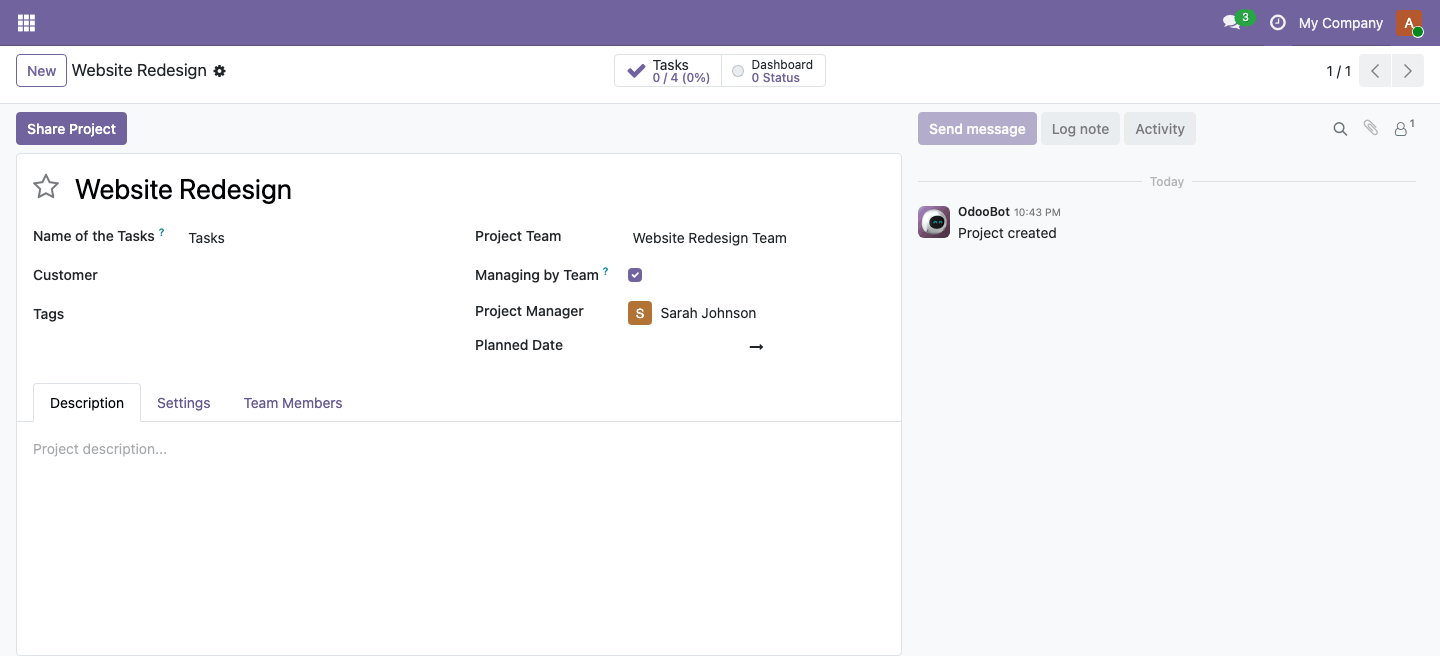
Task: Click Planned Date start field
Action: (x=686, y=346)
